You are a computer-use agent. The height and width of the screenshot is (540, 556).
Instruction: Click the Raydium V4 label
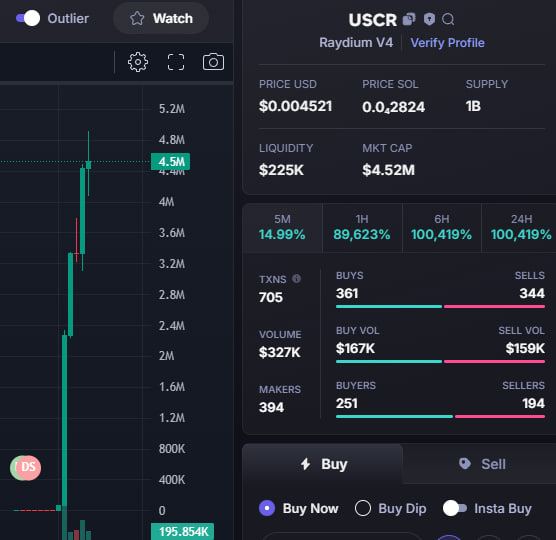coord(356,43)
